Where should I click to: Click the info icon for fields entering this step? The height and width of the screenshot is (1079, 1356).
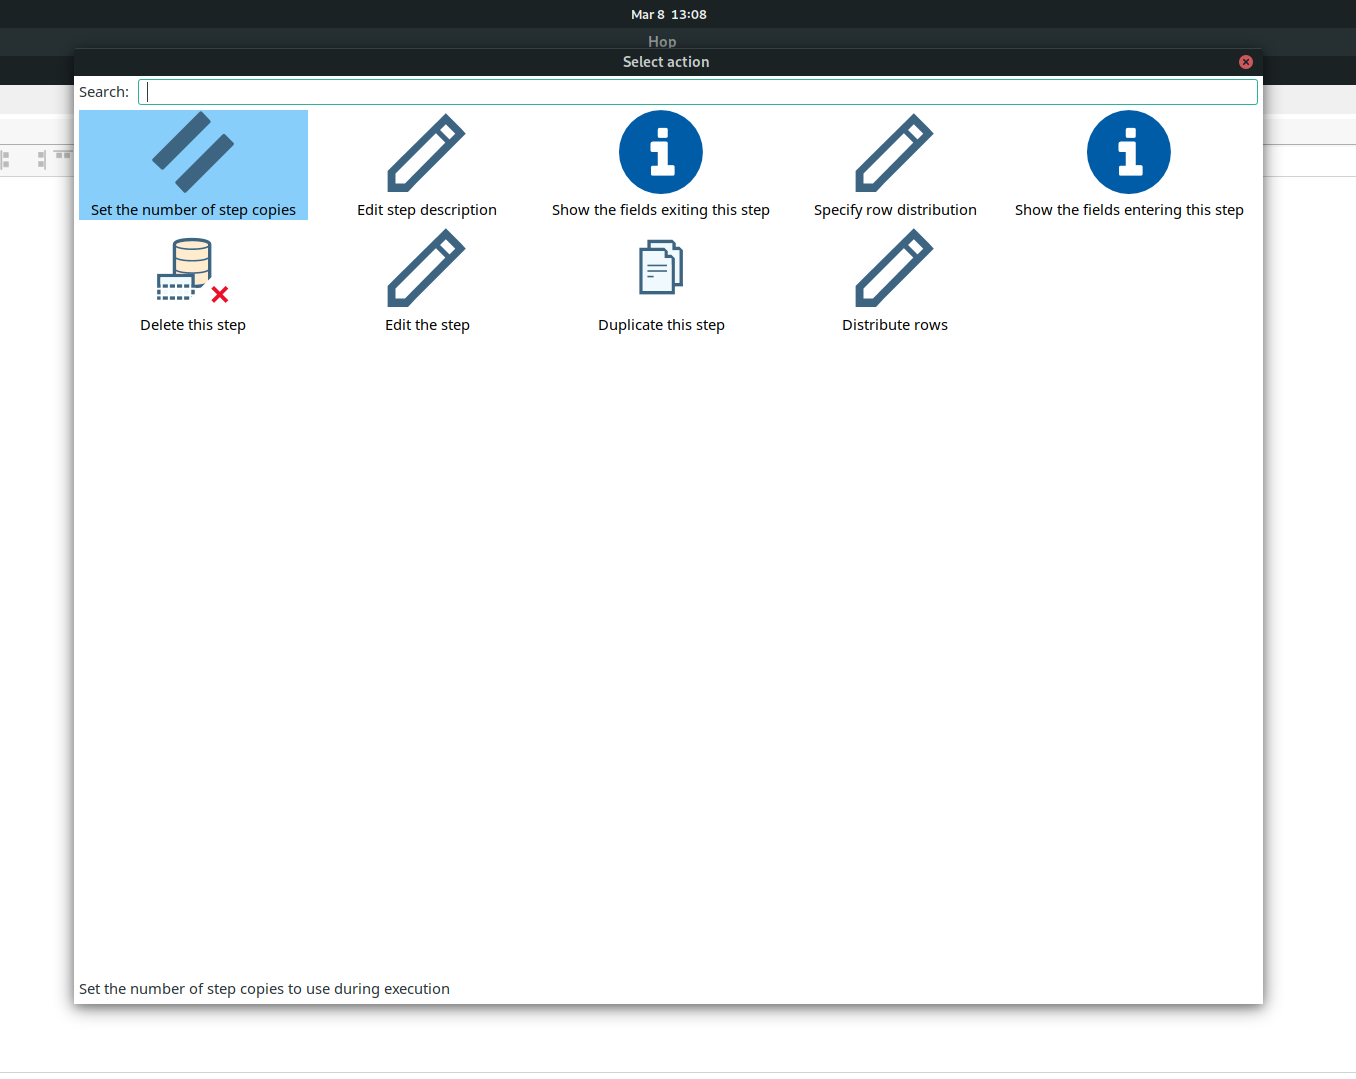coord(1129,152)
